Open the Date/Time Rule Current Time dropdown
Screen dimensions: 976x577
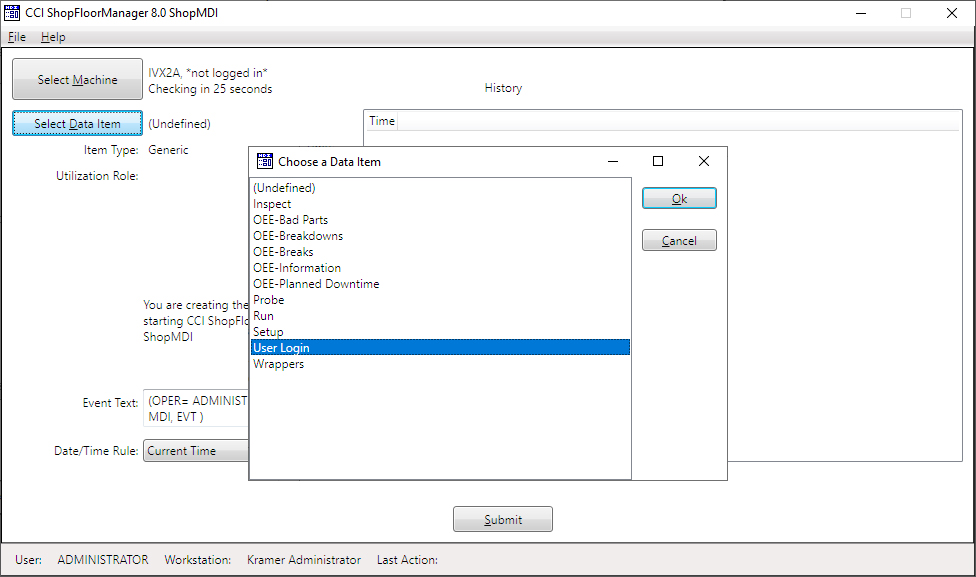[x=196, y=451]
